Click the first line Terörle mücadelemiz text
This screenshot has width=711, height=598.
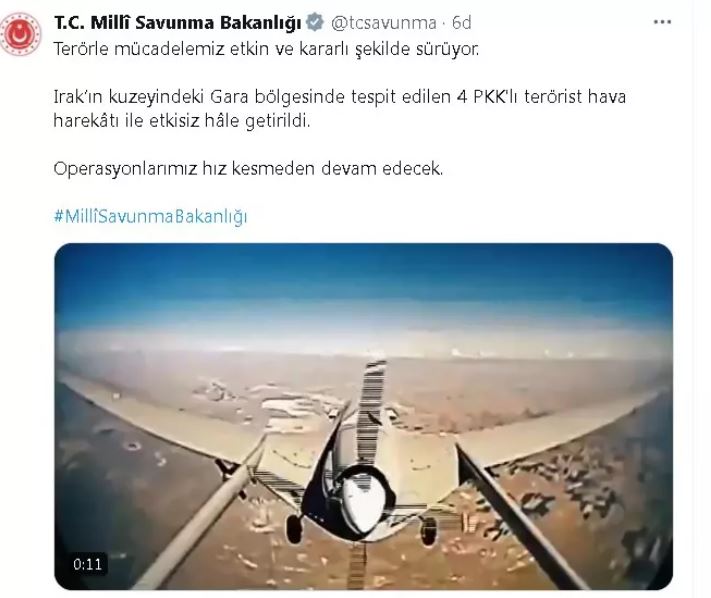(x=266, y=49)
